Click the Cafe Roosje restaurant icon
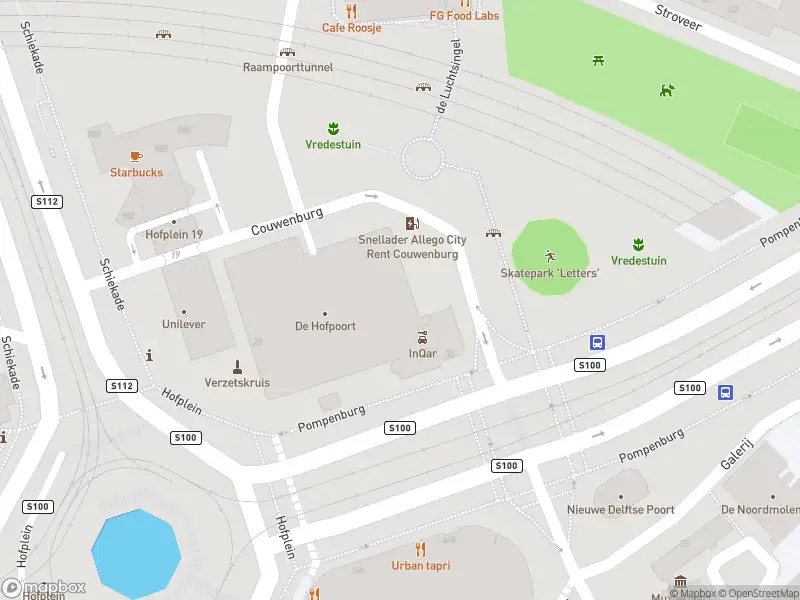Viewport: 800px width, 600px height. click(x=351, y=11)
